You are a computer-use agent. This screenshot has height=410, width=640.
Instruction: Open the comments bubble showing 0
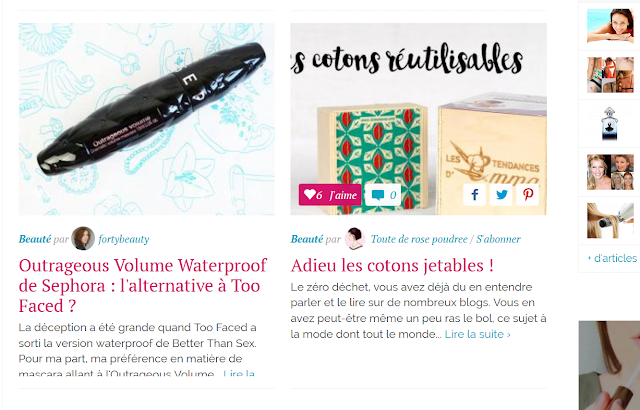click(383, 195)
